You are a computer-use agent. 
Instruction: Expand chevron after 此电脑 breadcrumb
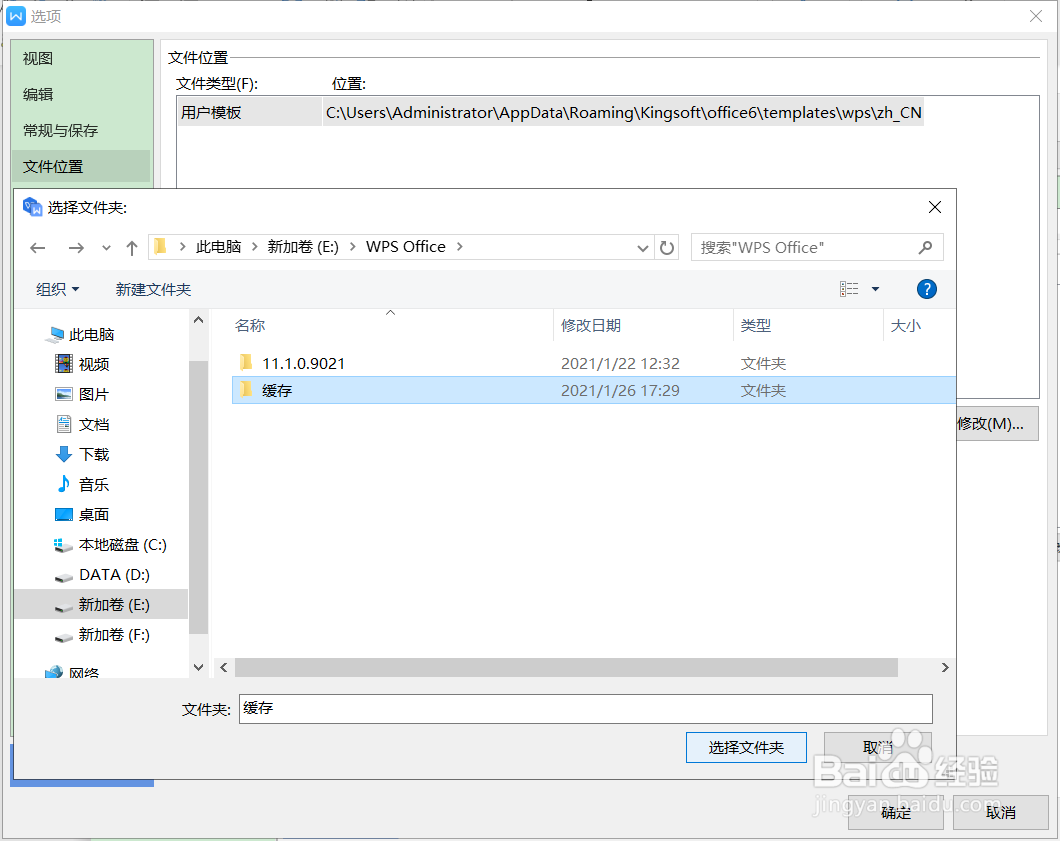tap(255, 247)
